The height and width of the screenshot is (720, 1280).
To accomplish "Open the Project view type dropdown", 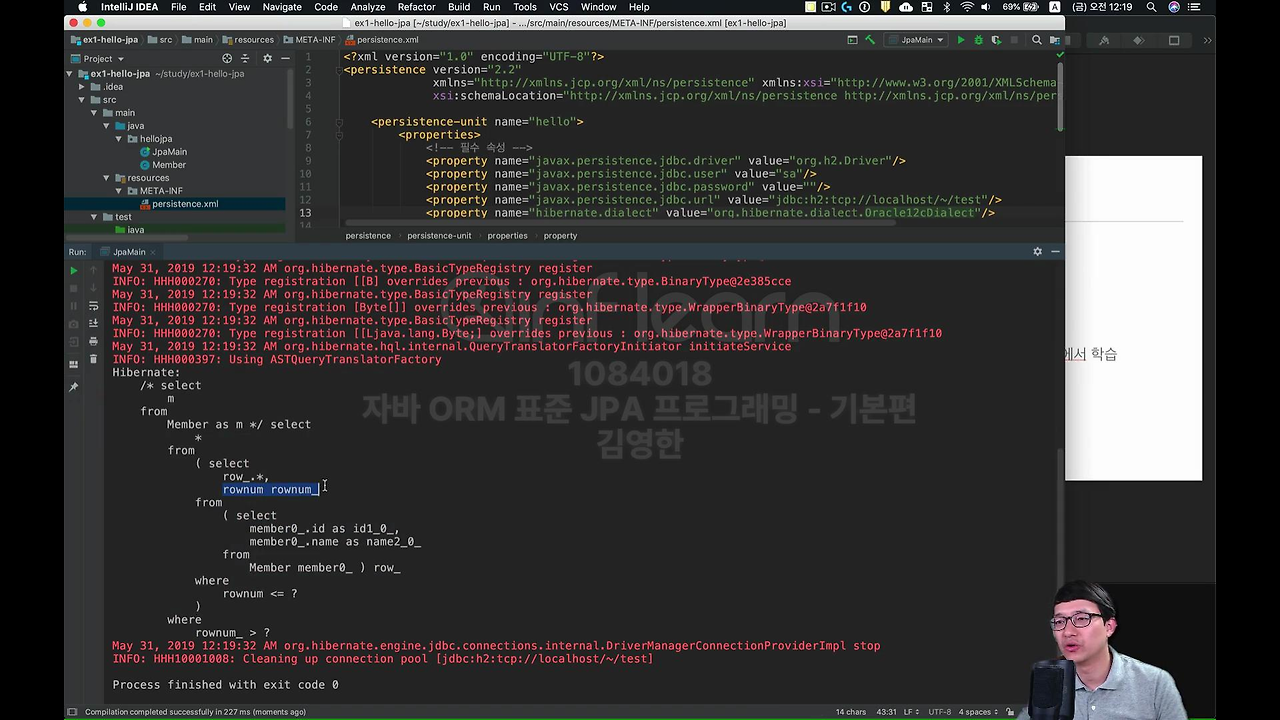I will click(98, 58).
